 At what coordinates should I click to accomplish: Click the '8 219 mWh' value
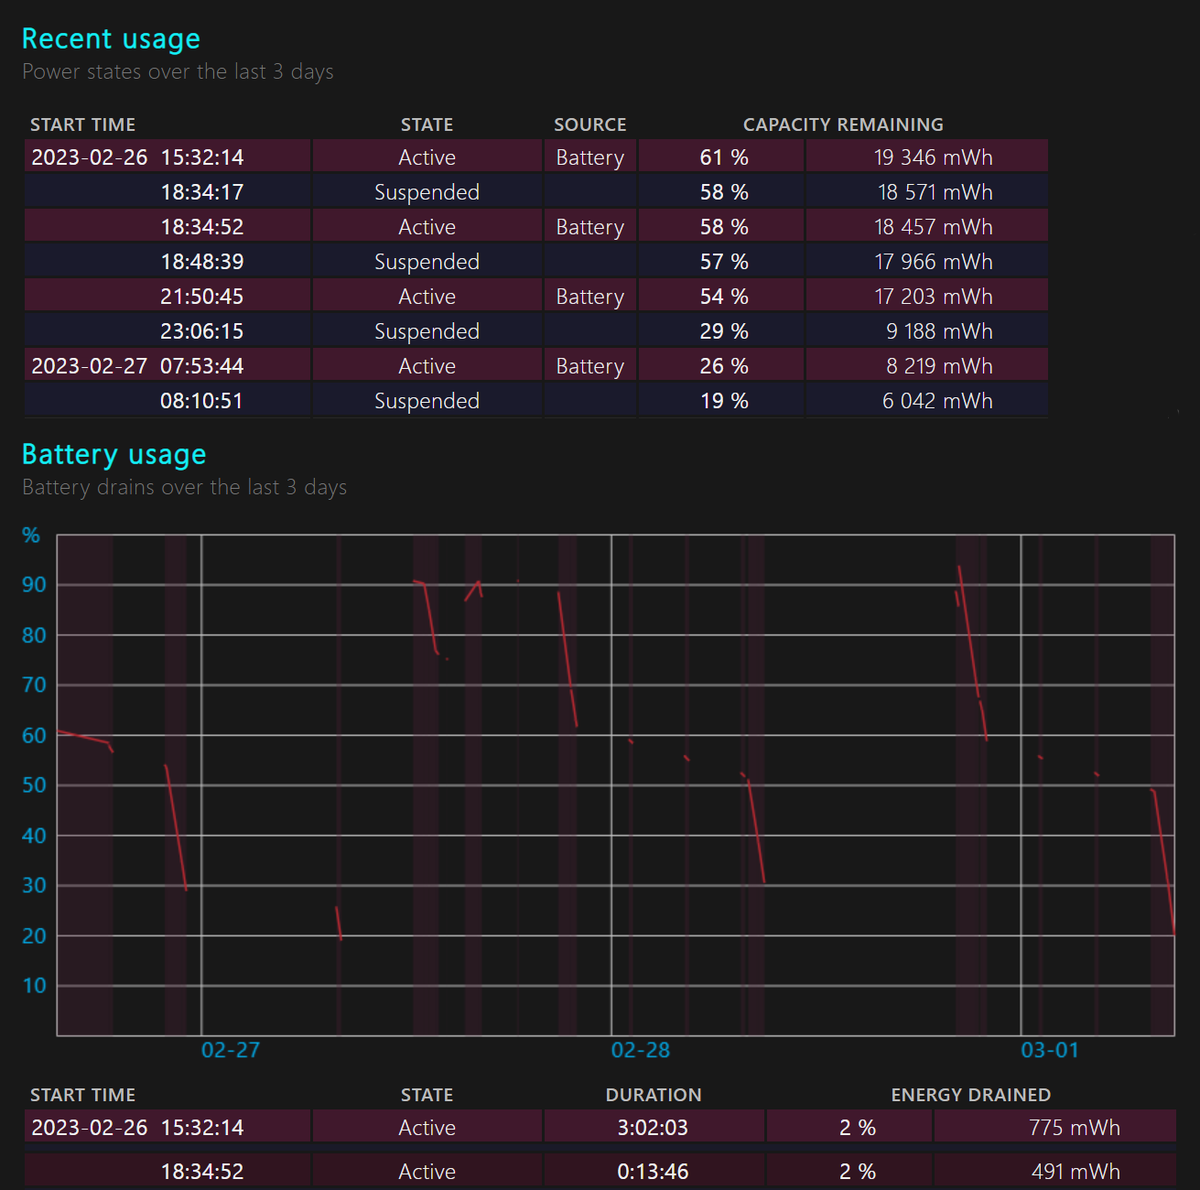pyautogui.click(x=939, y=366)
